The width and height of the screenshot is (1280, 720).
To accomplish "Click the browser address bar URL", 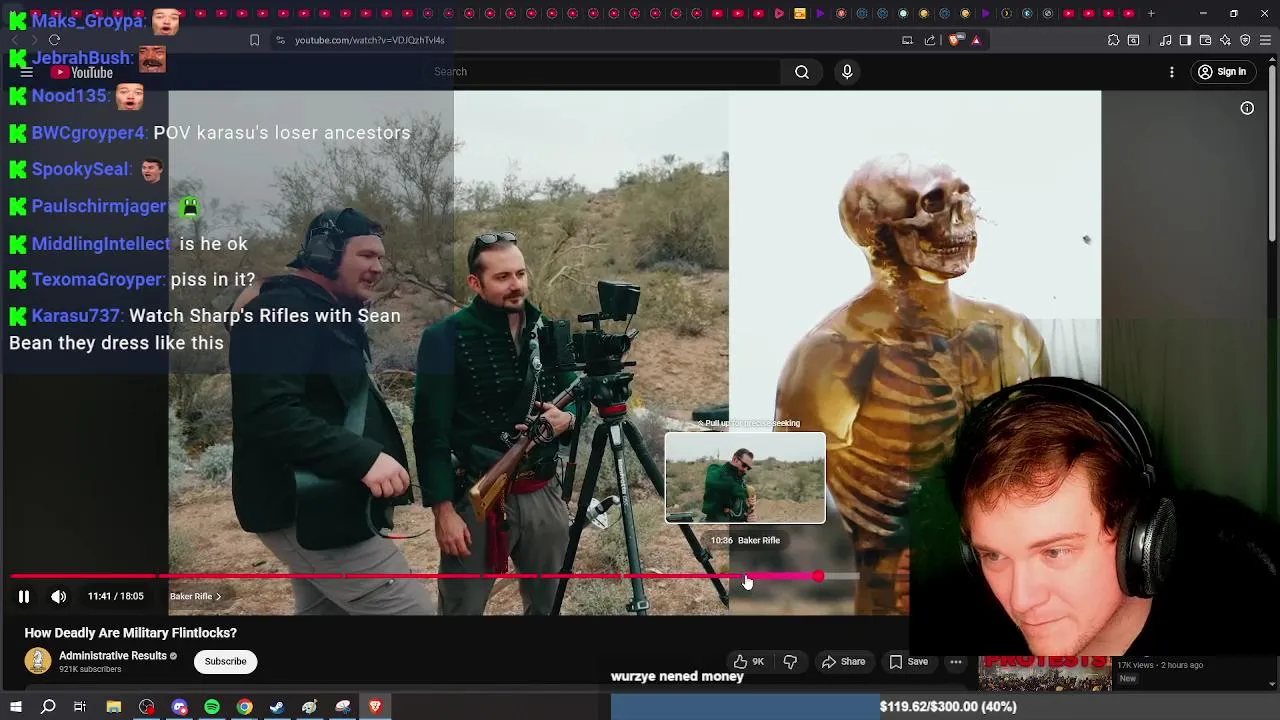I will coord(369,40).
